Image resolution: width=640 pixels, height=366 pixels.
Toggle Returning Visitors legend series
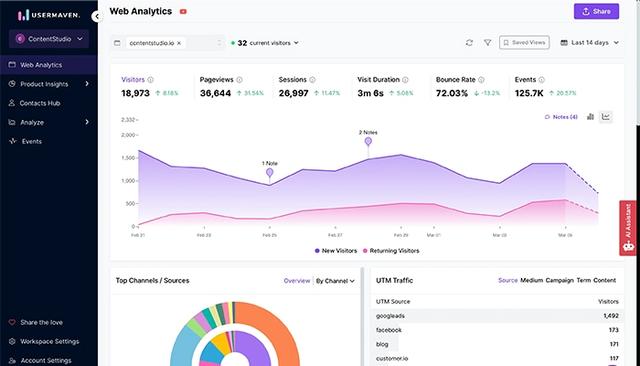[391, 251]
